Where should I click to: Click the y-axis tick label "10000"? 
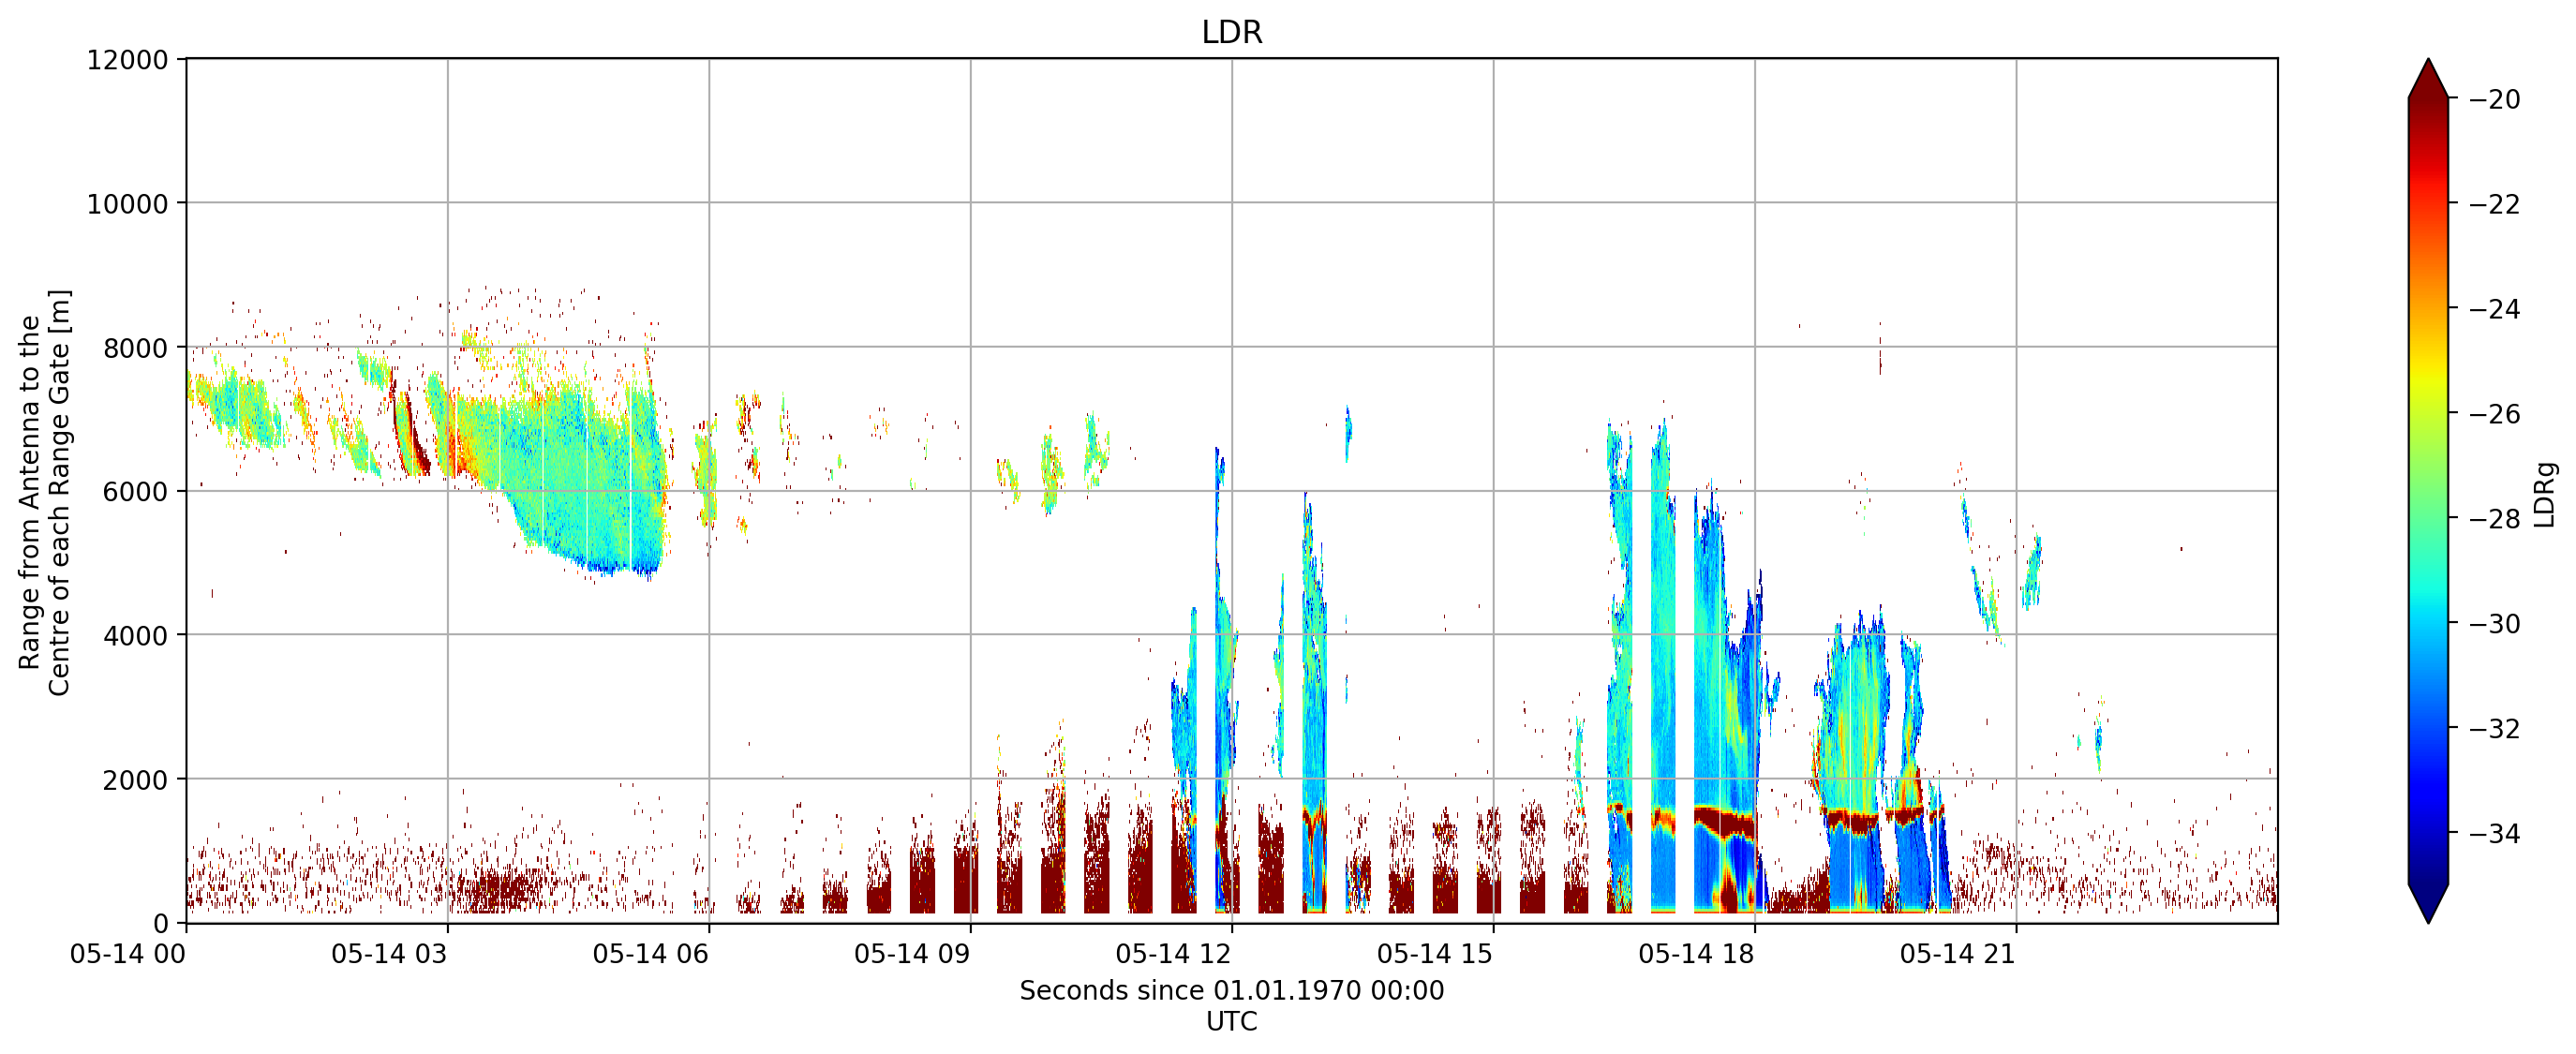pyautogui.click(x=128, y=204)
